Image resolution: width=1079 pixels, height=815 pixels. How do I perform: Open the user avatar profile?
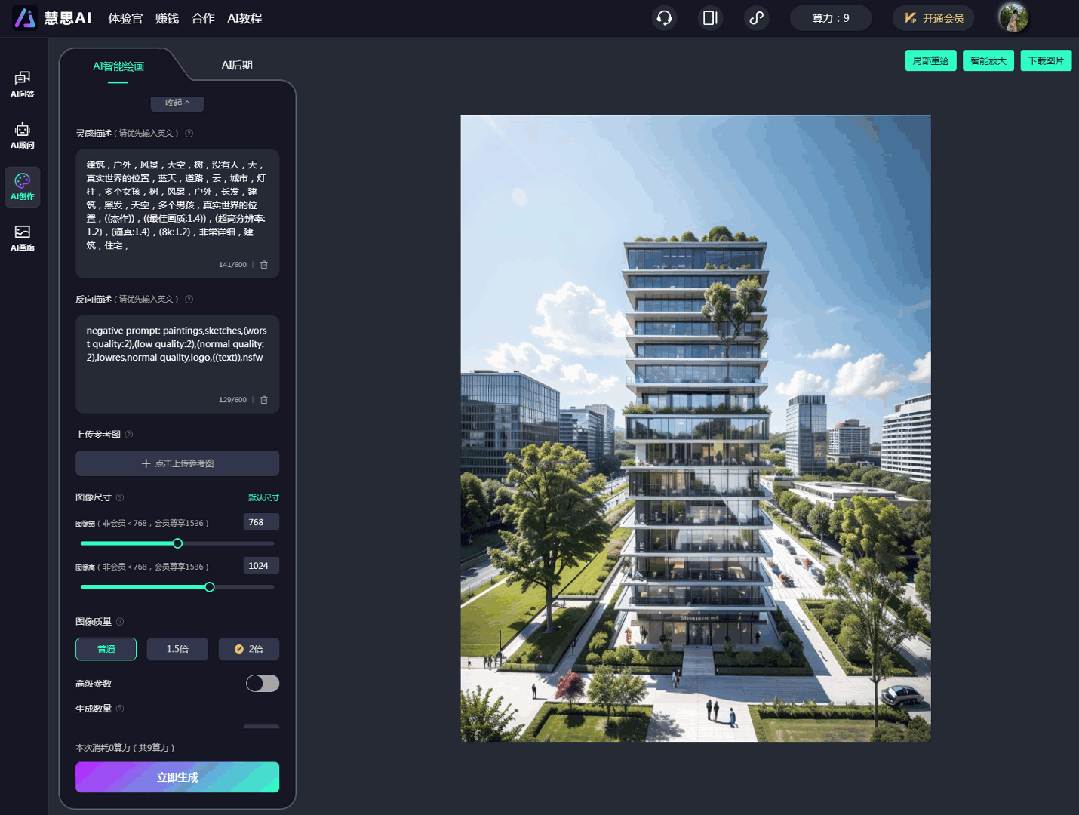tap(1012, 18)
